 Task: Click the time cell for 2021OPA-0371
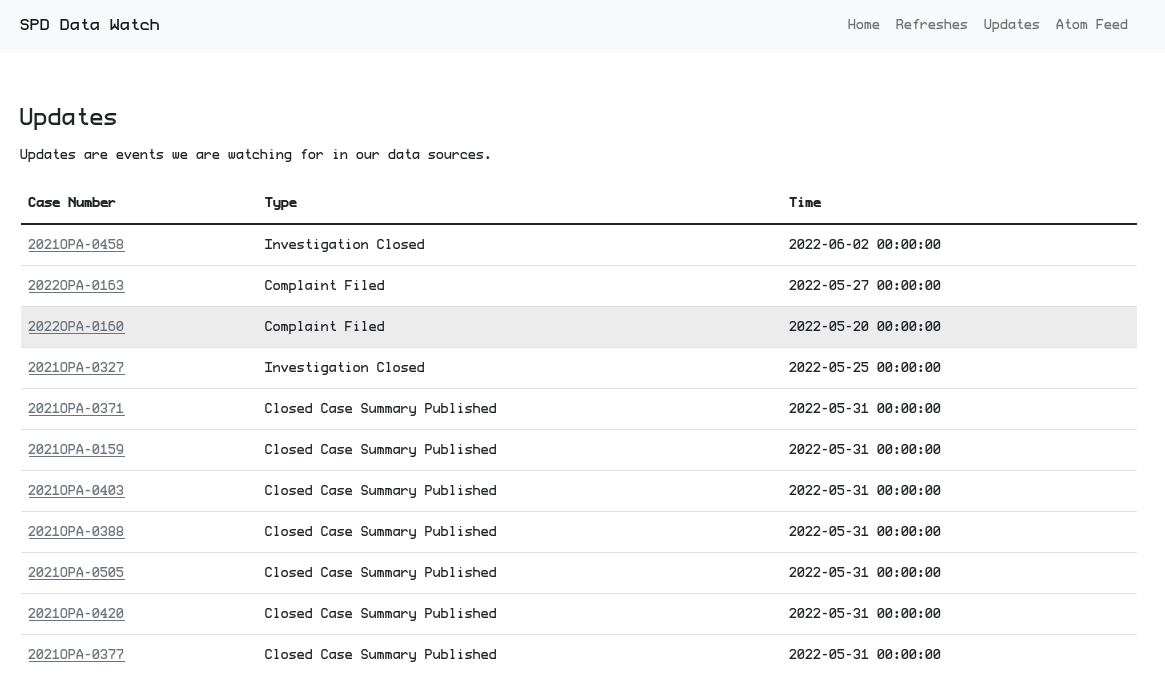864,408
